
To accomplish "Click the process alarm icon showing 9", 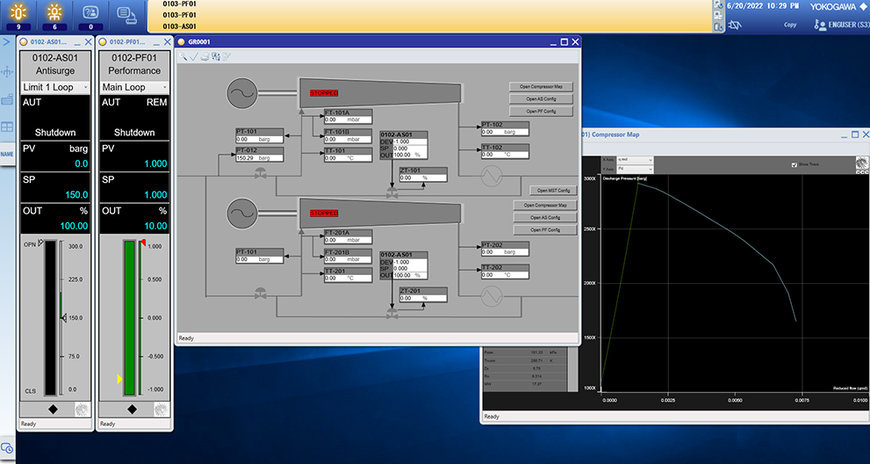I will click(20, 12).
